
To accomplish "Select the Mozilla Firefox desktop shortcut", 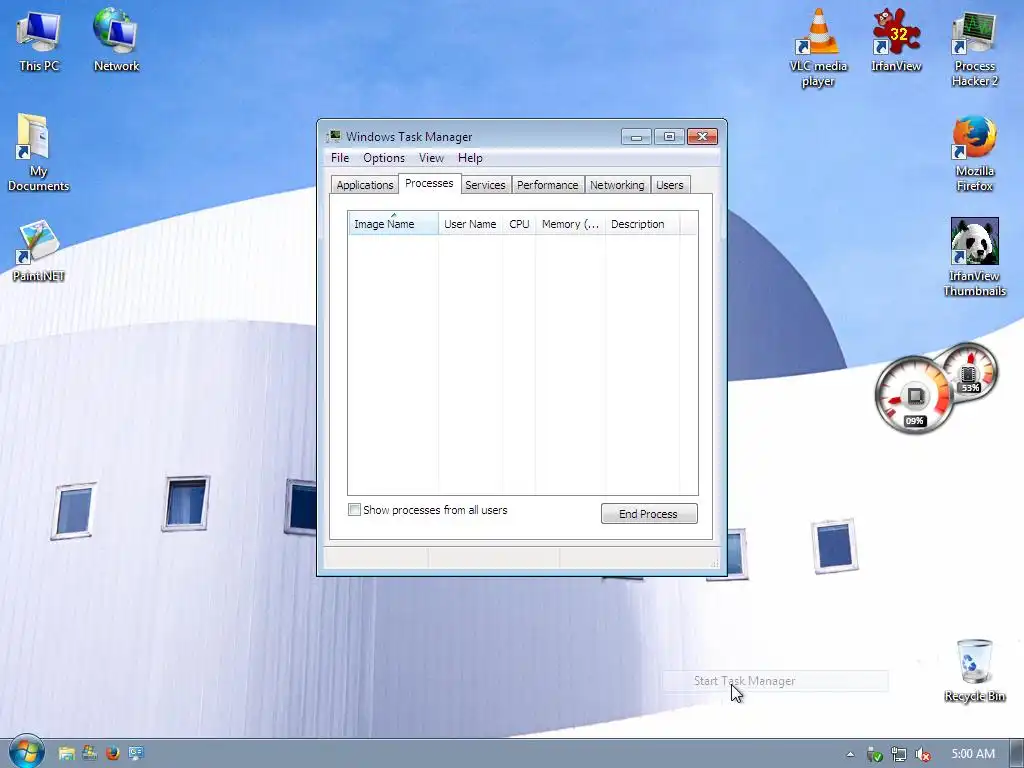I will click(x=974, y=154).
